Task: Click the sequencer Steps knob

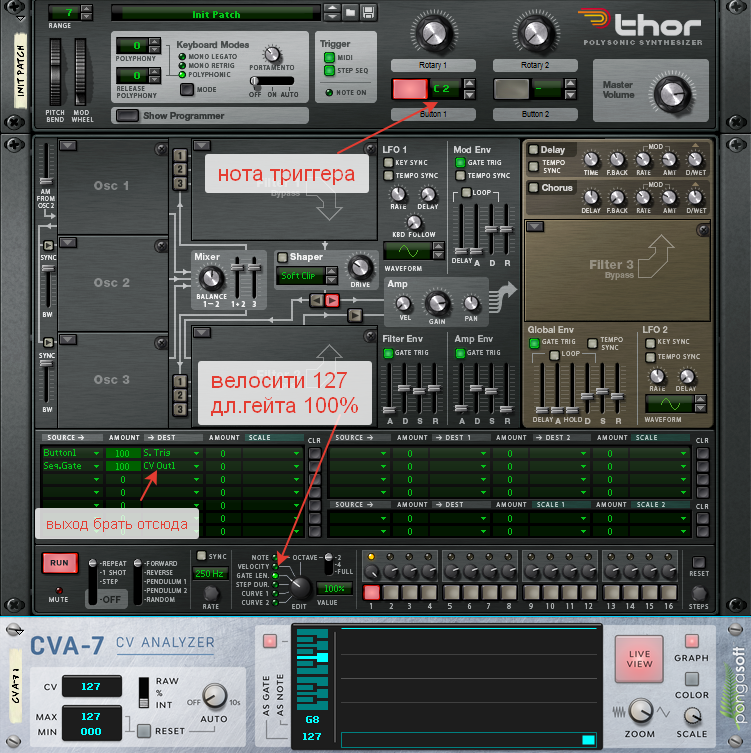Action: coord(699,594)
